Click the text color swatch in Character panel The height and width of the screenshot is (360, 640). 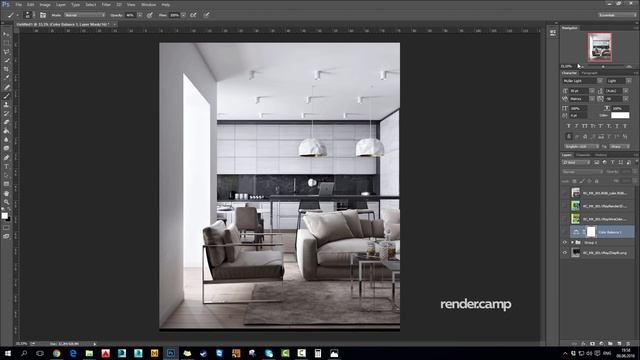tap(620, 116)
